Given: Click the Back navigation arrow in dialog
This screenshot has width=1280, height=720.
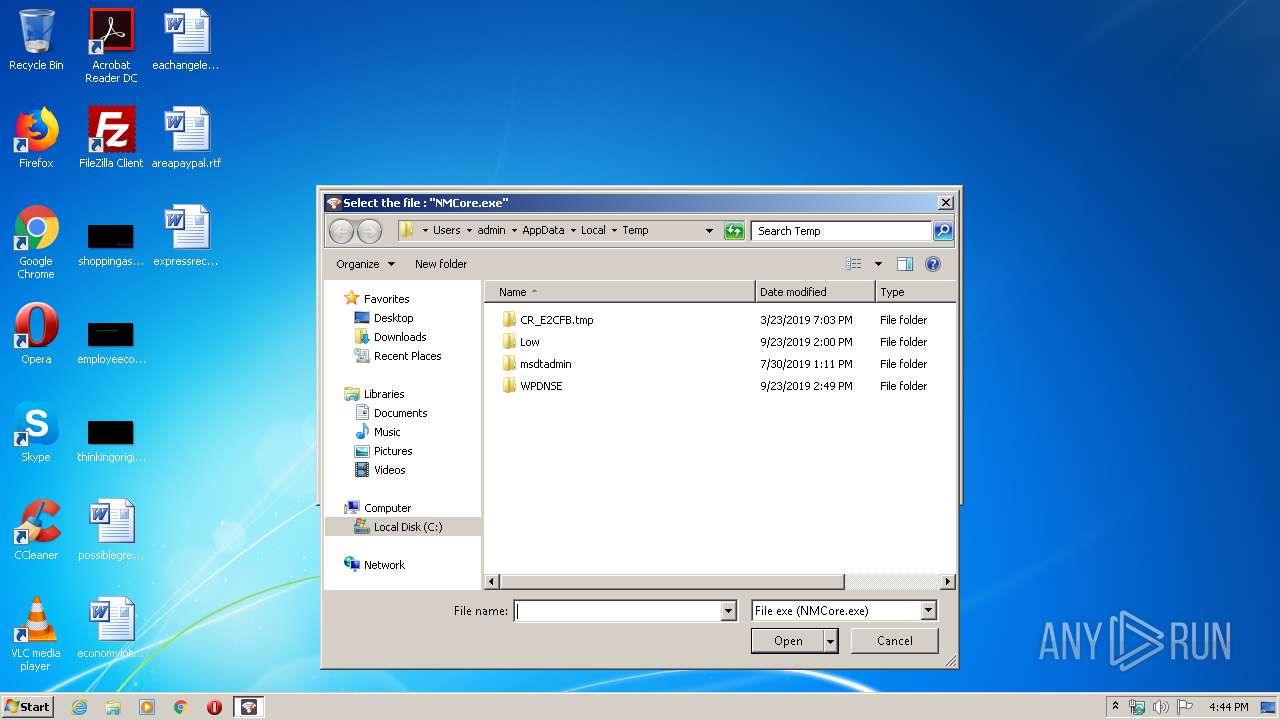Looking at the screenshot, I should tap(342, 231).
